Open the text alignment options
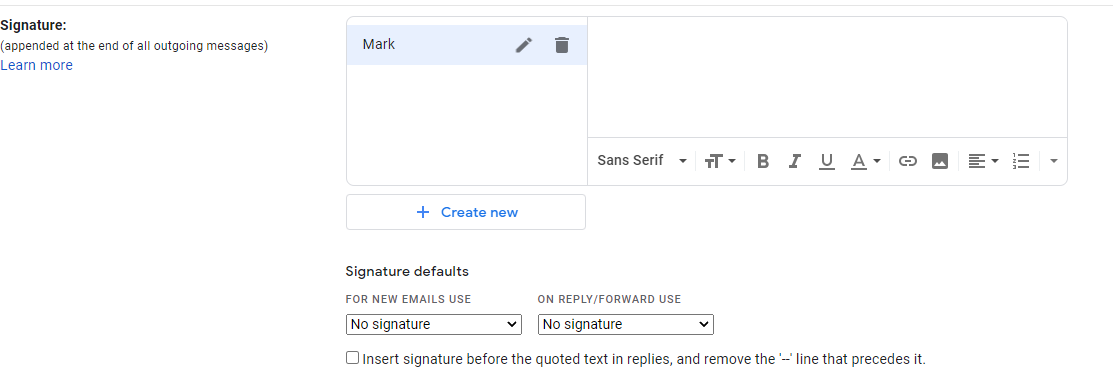The image size is (1113, 380). point(984,161)
